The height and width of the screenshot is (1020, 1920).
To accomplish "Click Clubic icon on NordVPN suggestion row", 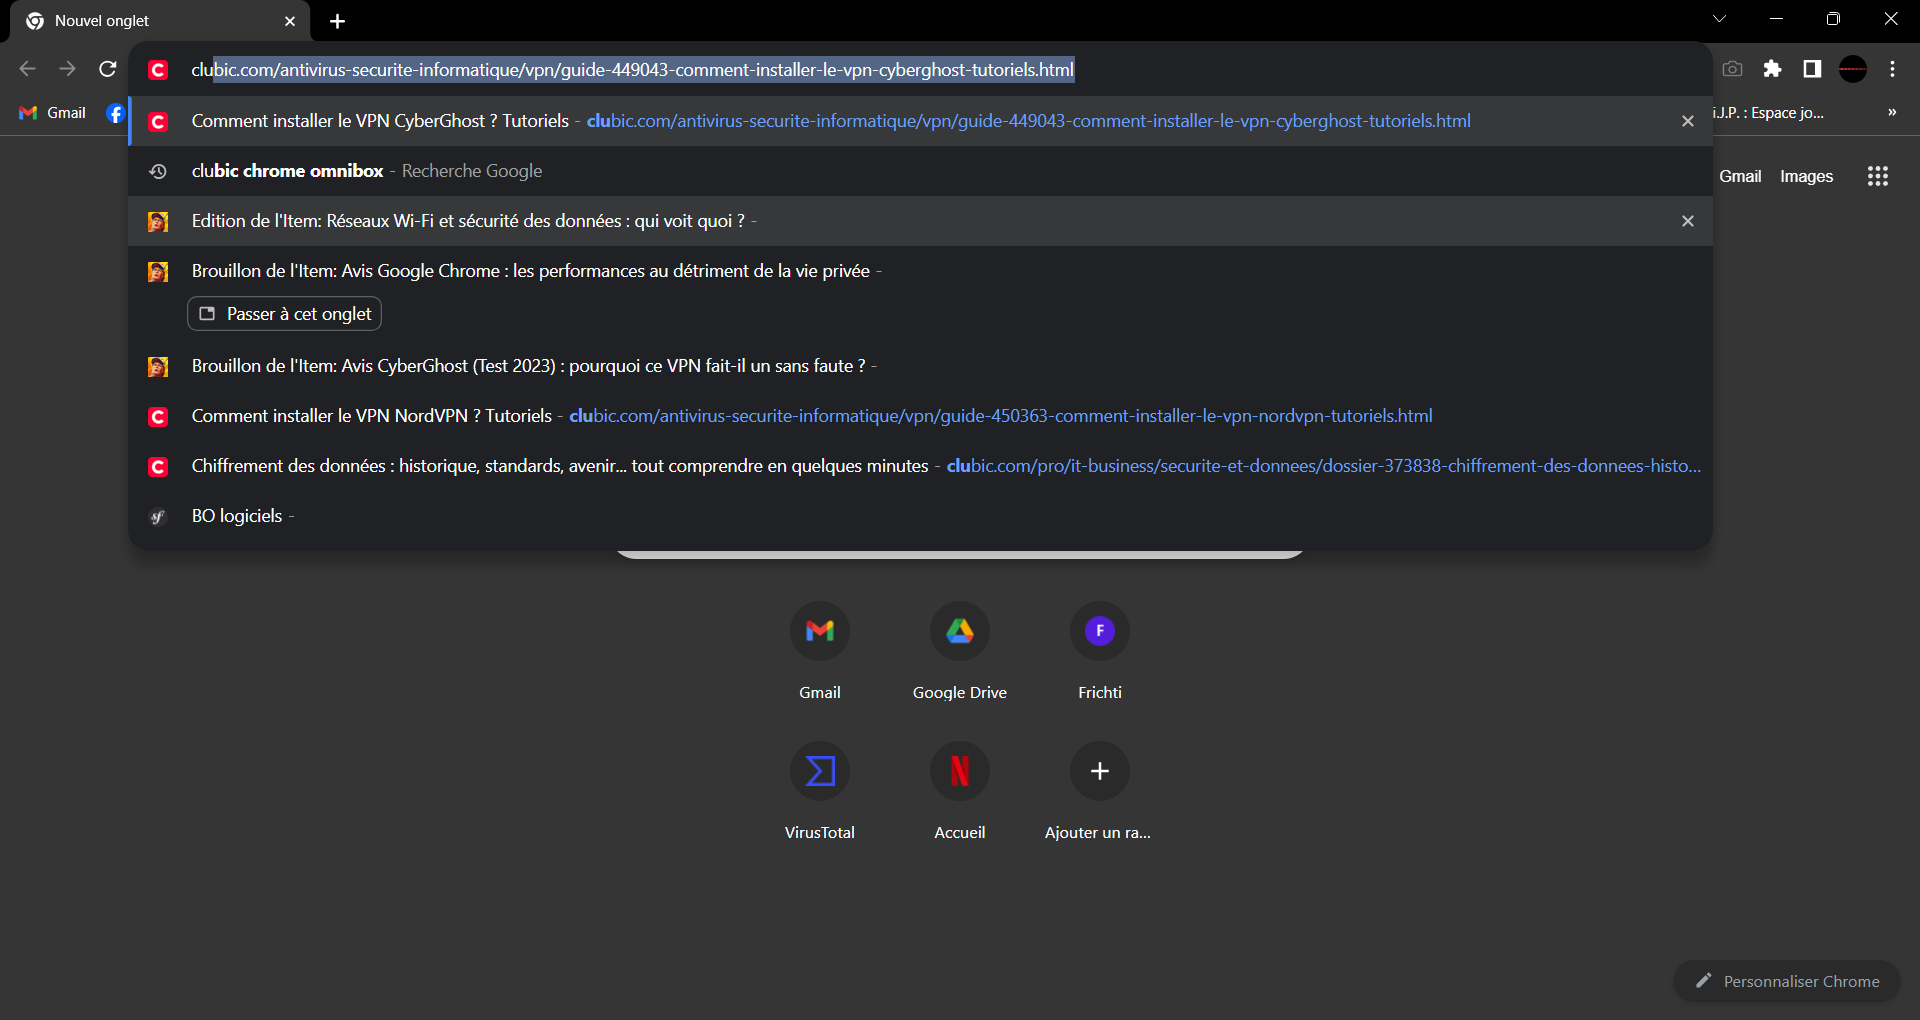I will click(158, 416).
